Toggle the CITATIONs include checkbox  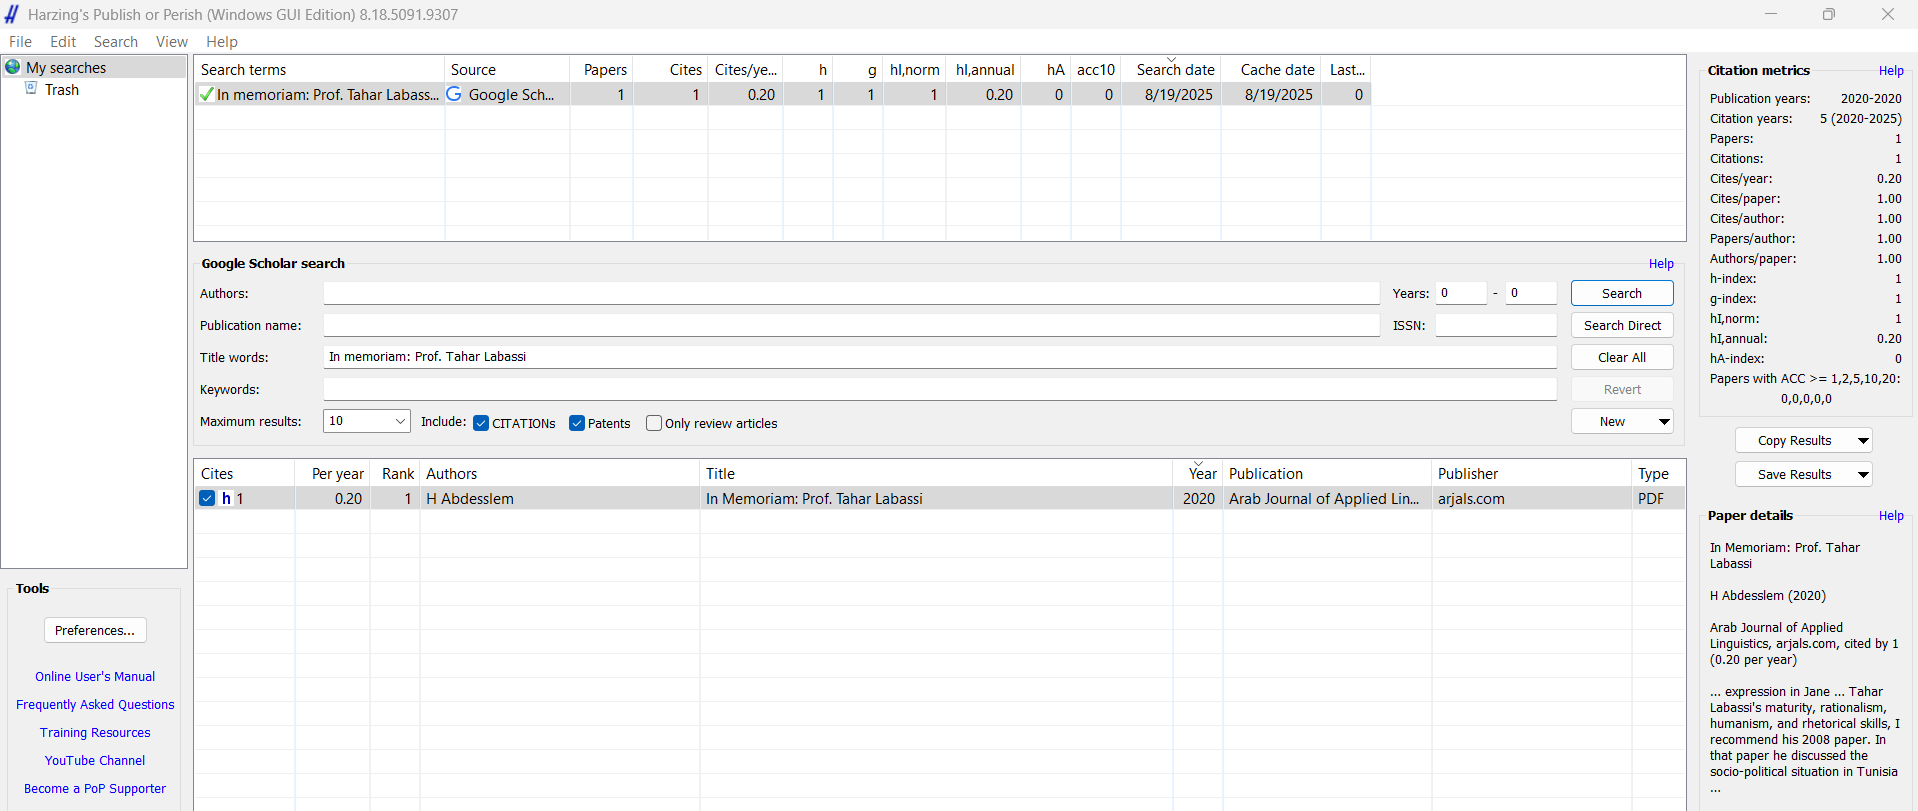481,423
